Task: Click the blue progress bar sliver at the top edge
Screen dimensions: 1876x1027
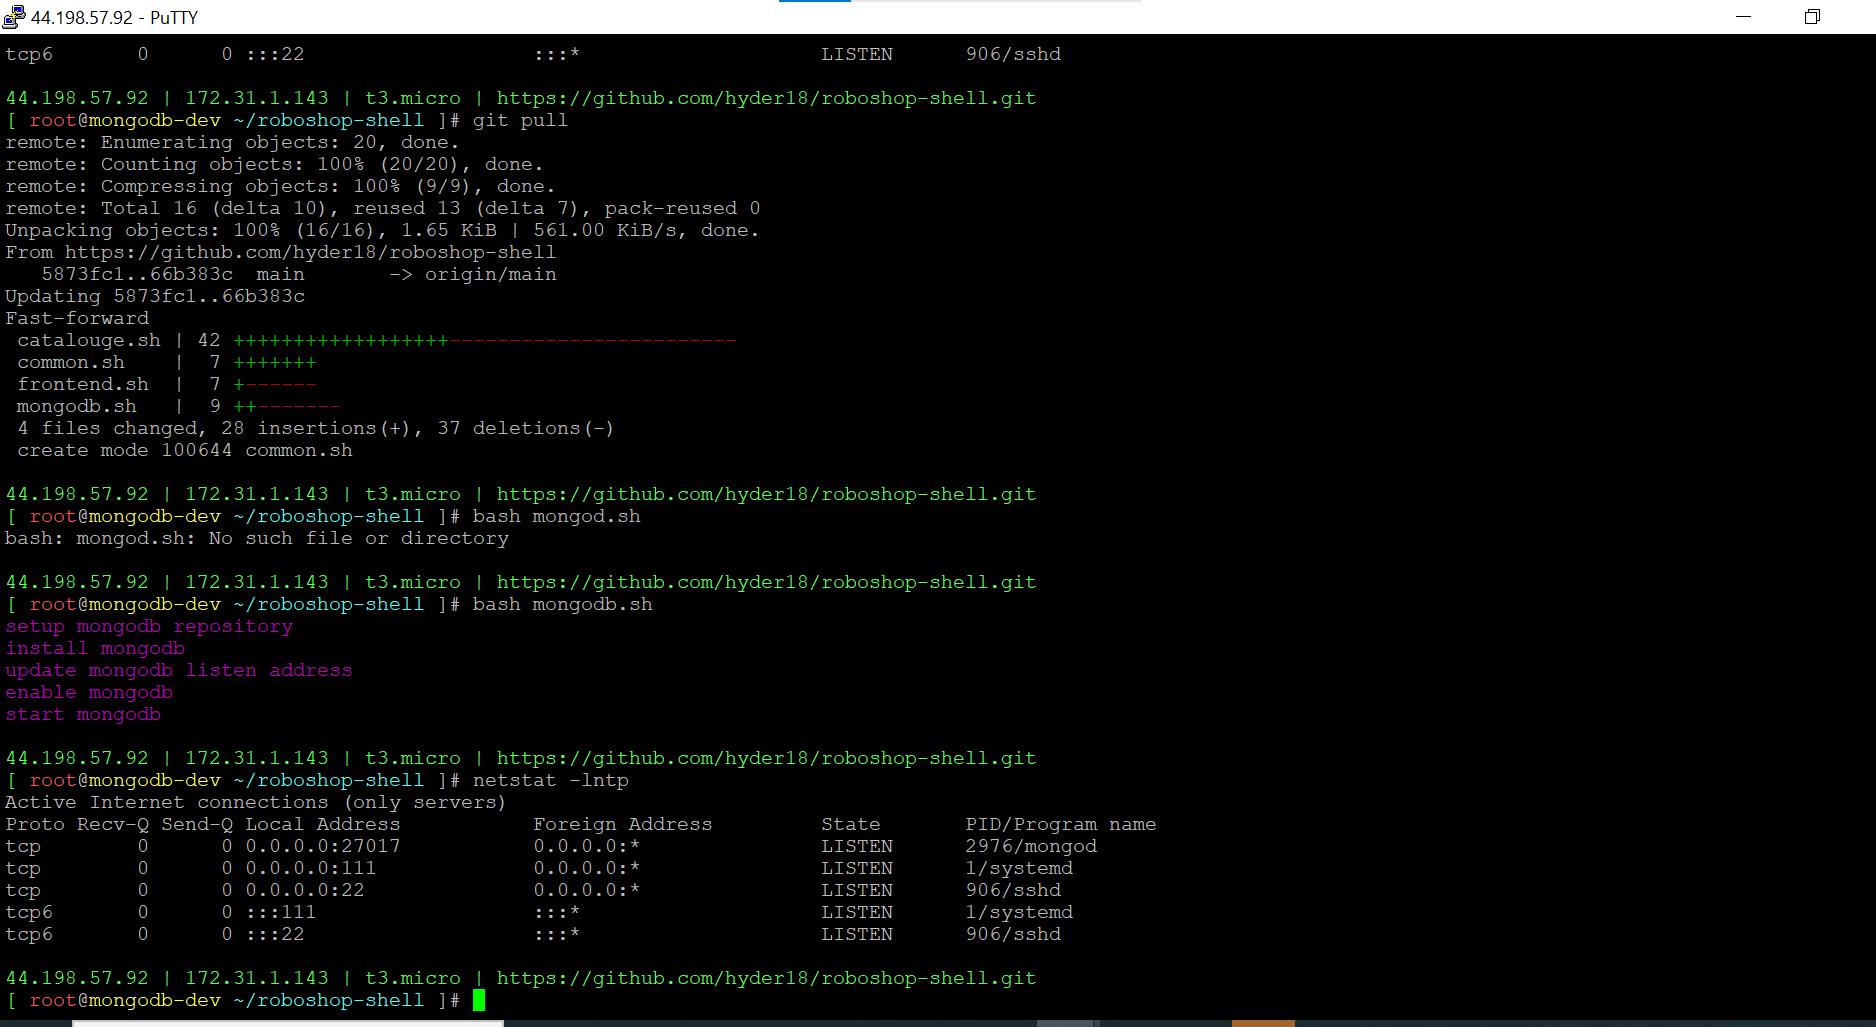Action: [x=813, y=3]
